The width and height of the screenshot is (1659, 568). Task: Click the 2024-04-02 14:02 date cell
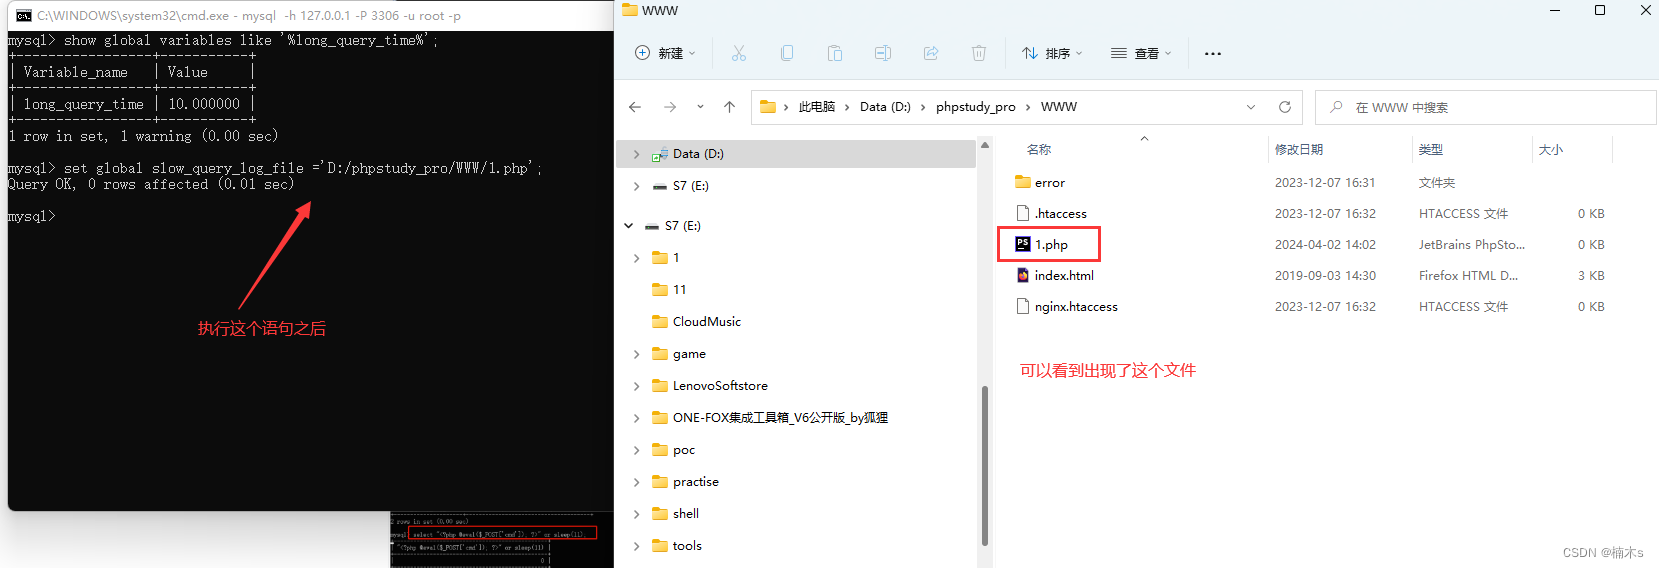tap(1325, 244)
